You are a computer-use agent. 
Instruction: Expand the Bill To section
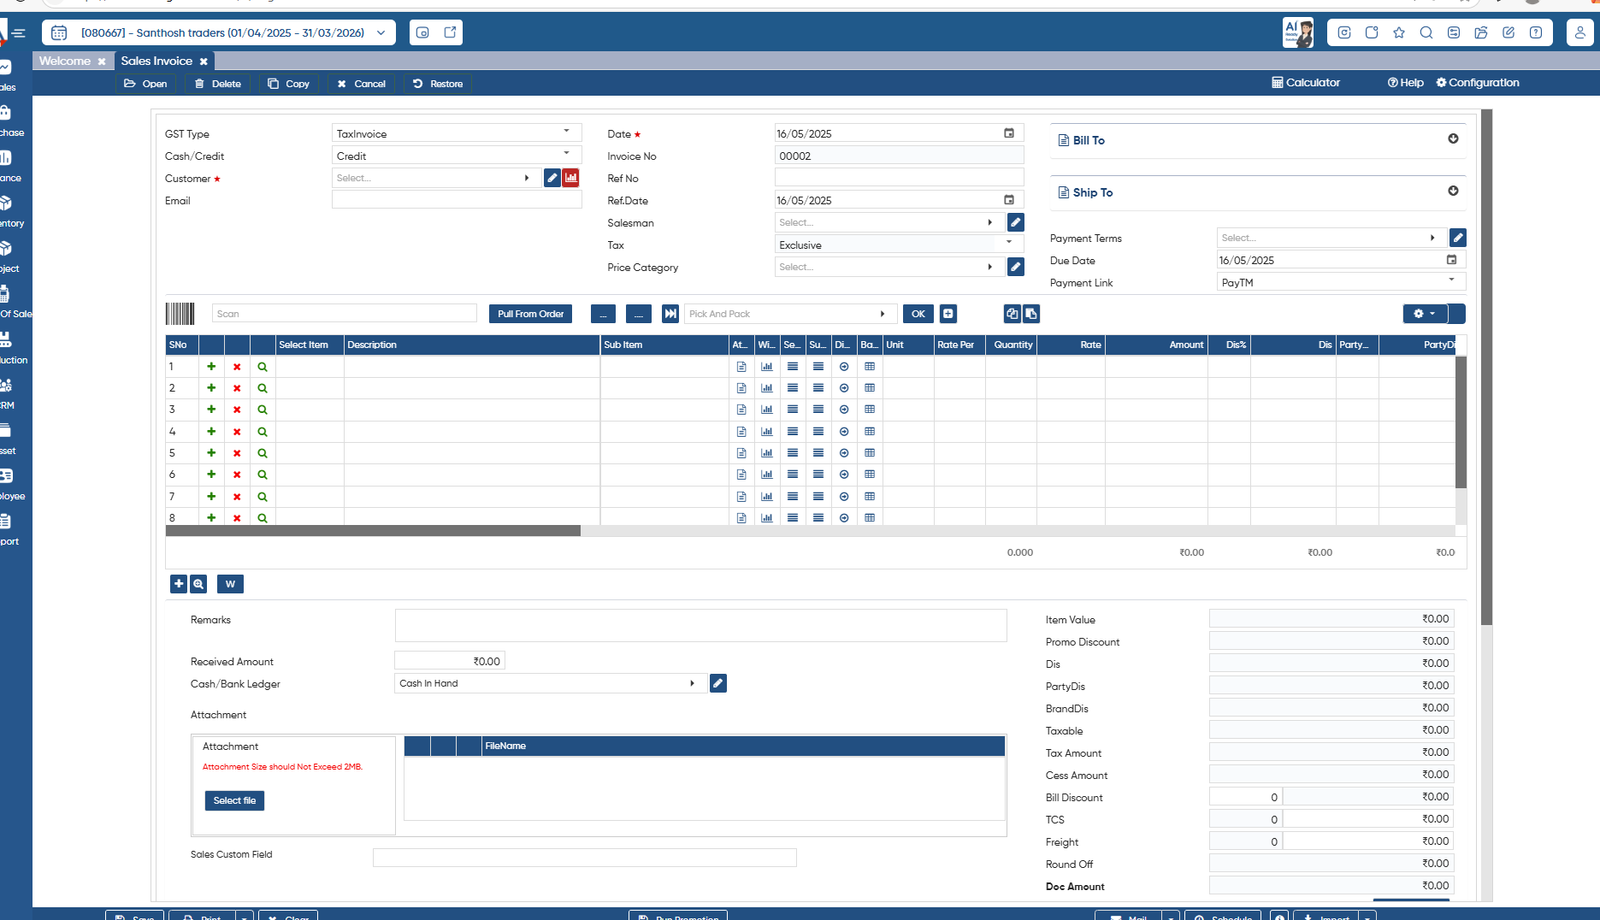coord(1453,139)
